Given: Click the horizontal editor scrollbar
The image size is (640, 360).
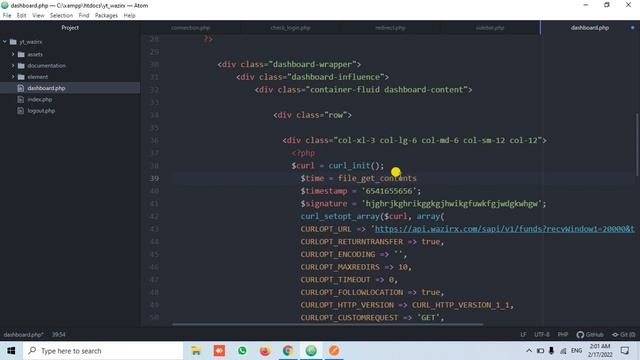Looking at the screenshot, I should tap(328, 324).
